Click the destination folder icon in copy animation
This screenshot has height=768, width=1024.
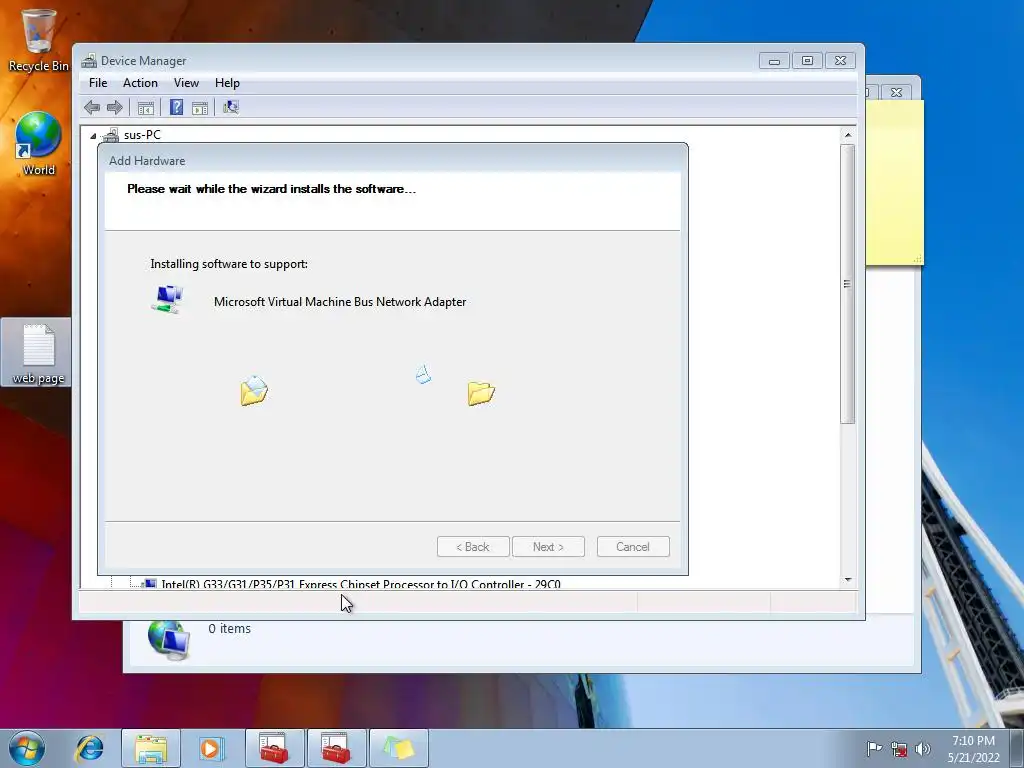pos(481,393)
